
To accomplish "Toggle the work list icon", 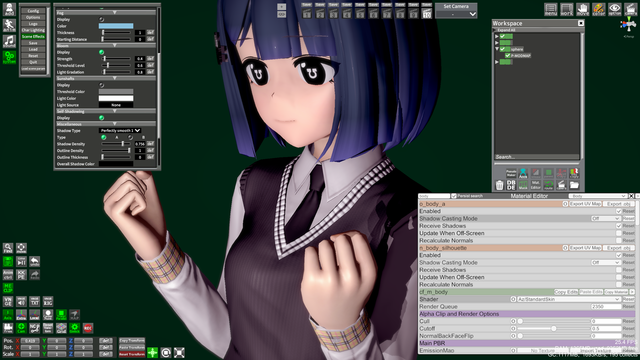I will click(567, 9).
